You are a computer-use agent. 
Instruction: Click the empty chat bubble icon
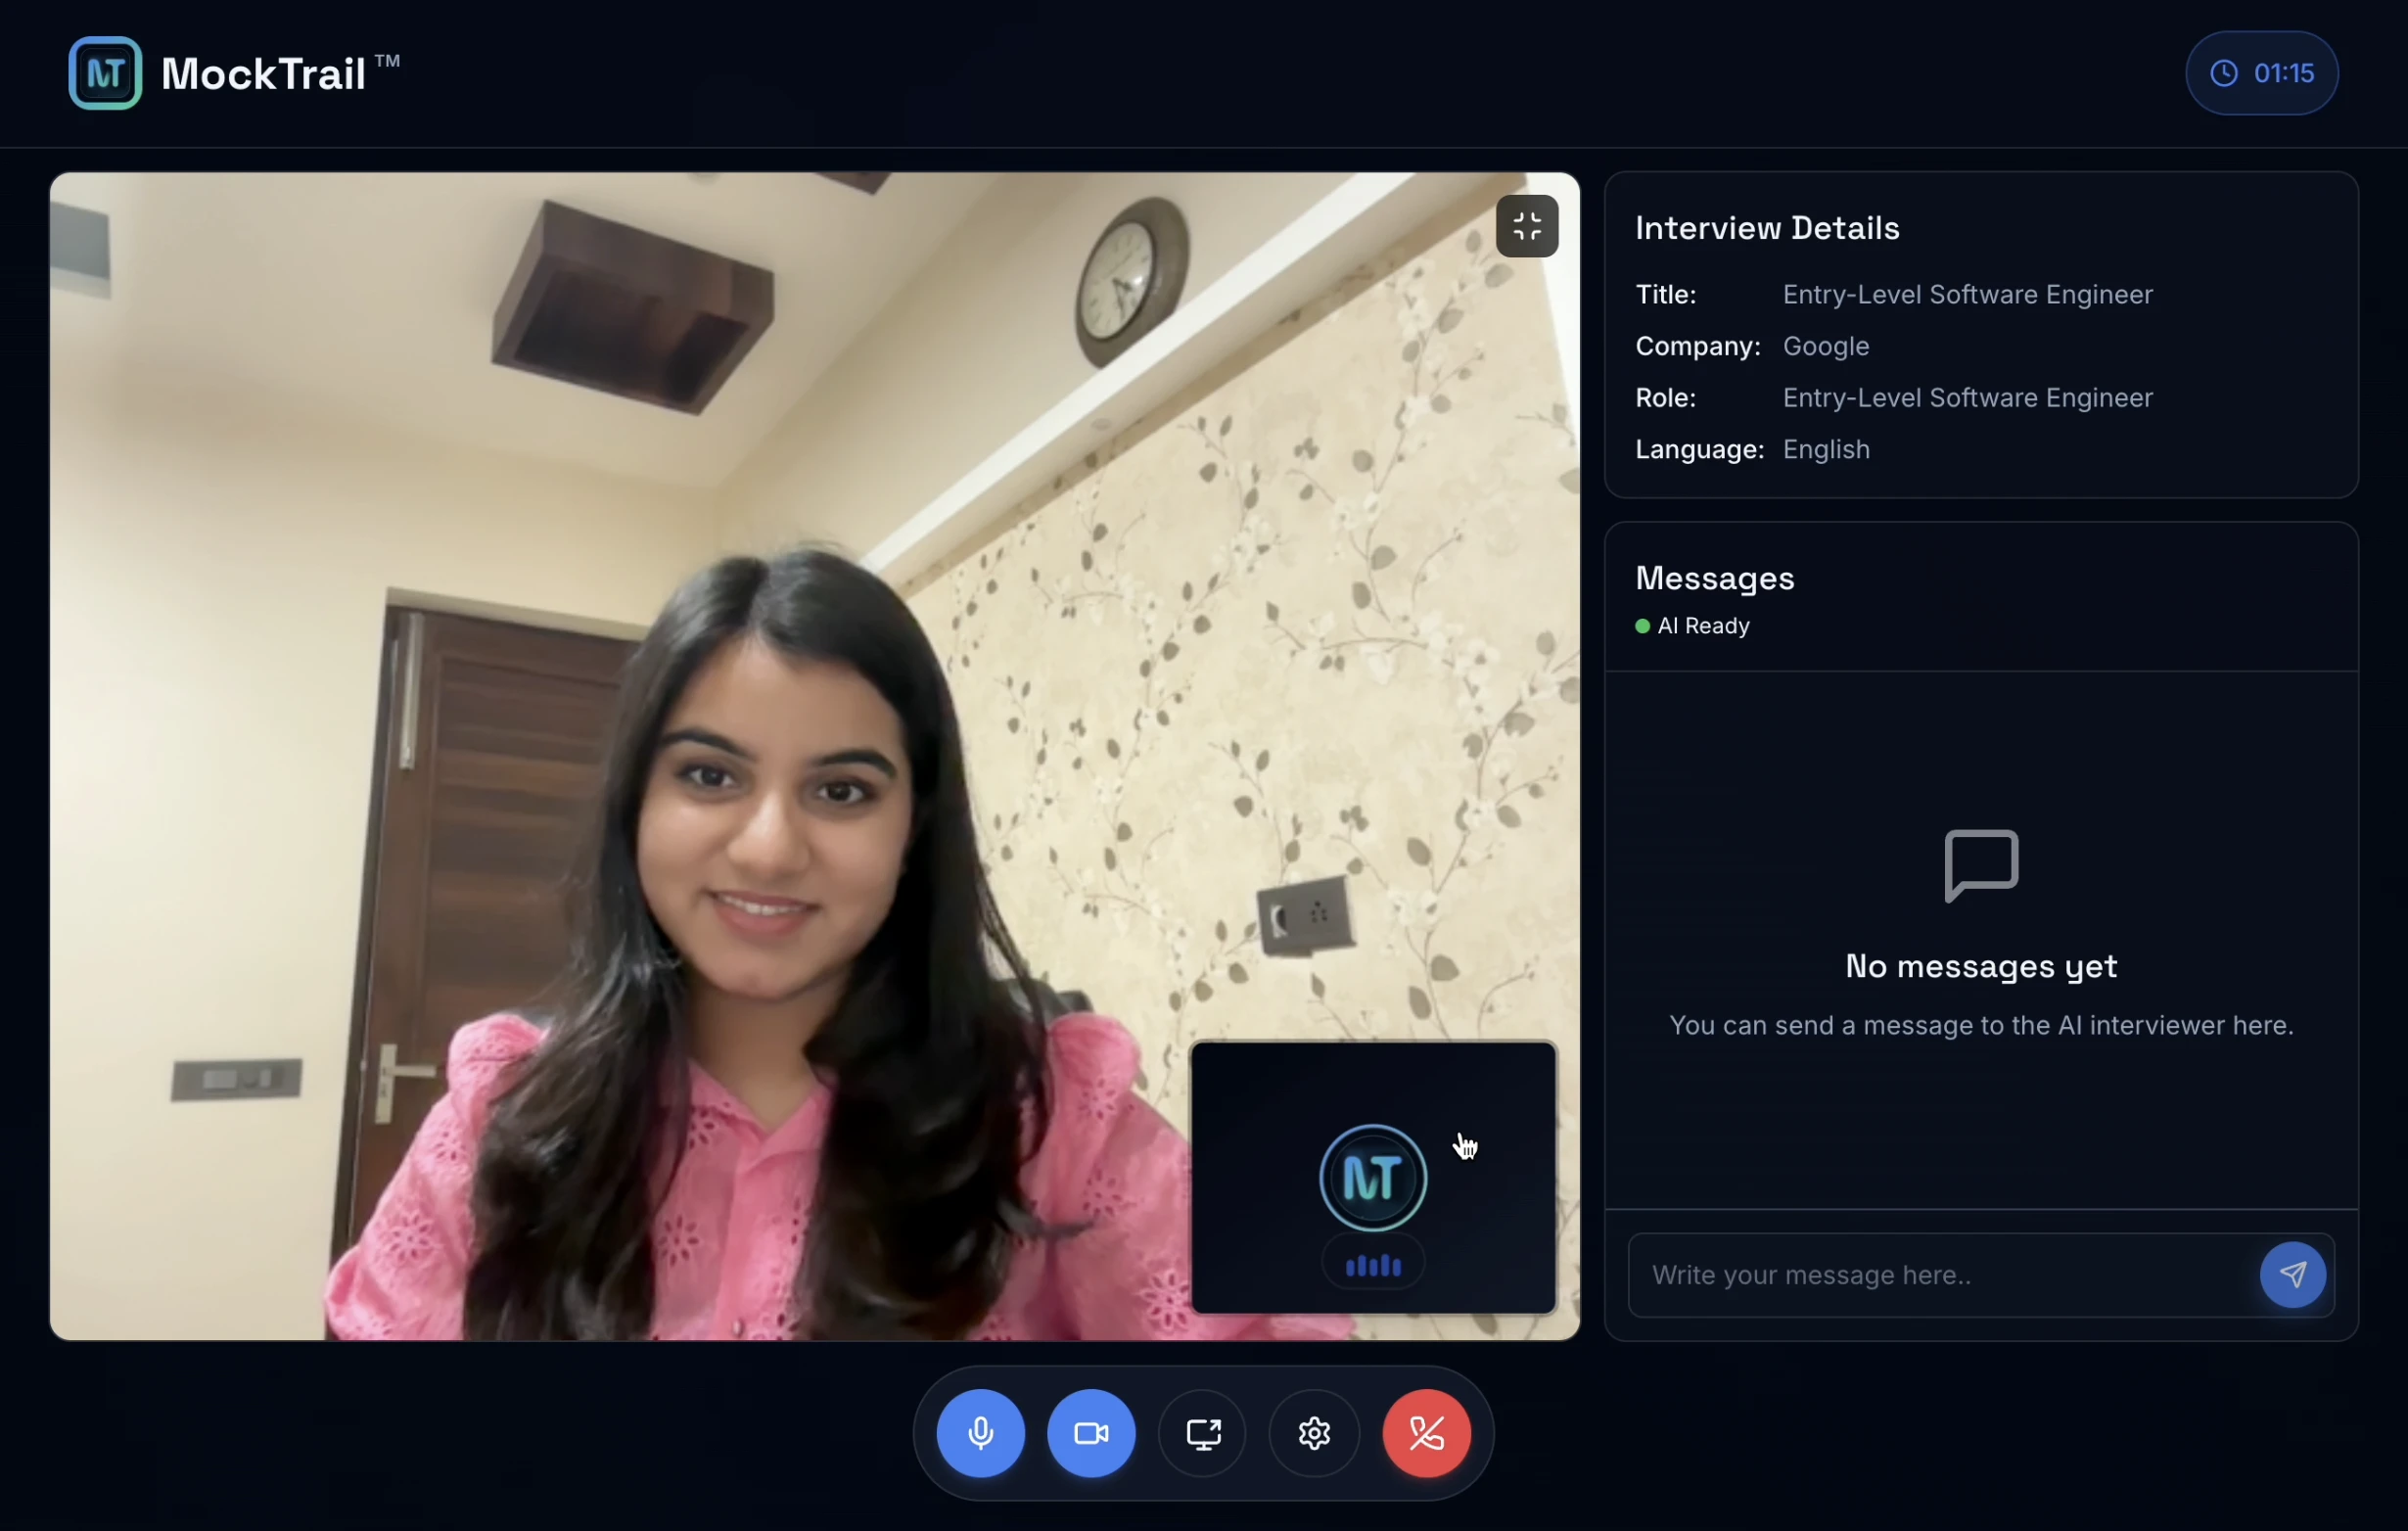[x=1980, y=865]
